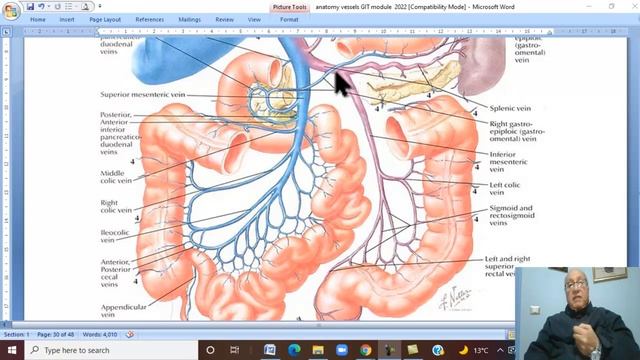
Task: Click the Picture Tools contextual tab header
Action: [x=289, y=7]
